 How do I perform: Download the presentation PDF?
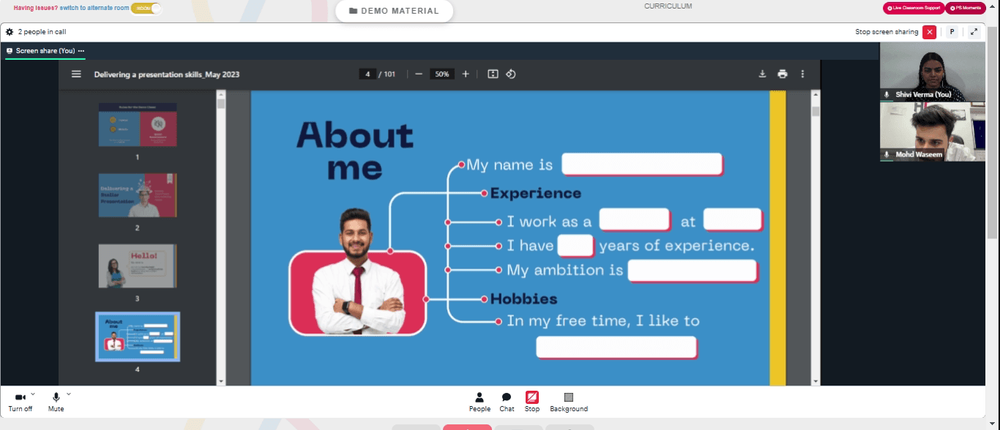click(x=762, y=74)
